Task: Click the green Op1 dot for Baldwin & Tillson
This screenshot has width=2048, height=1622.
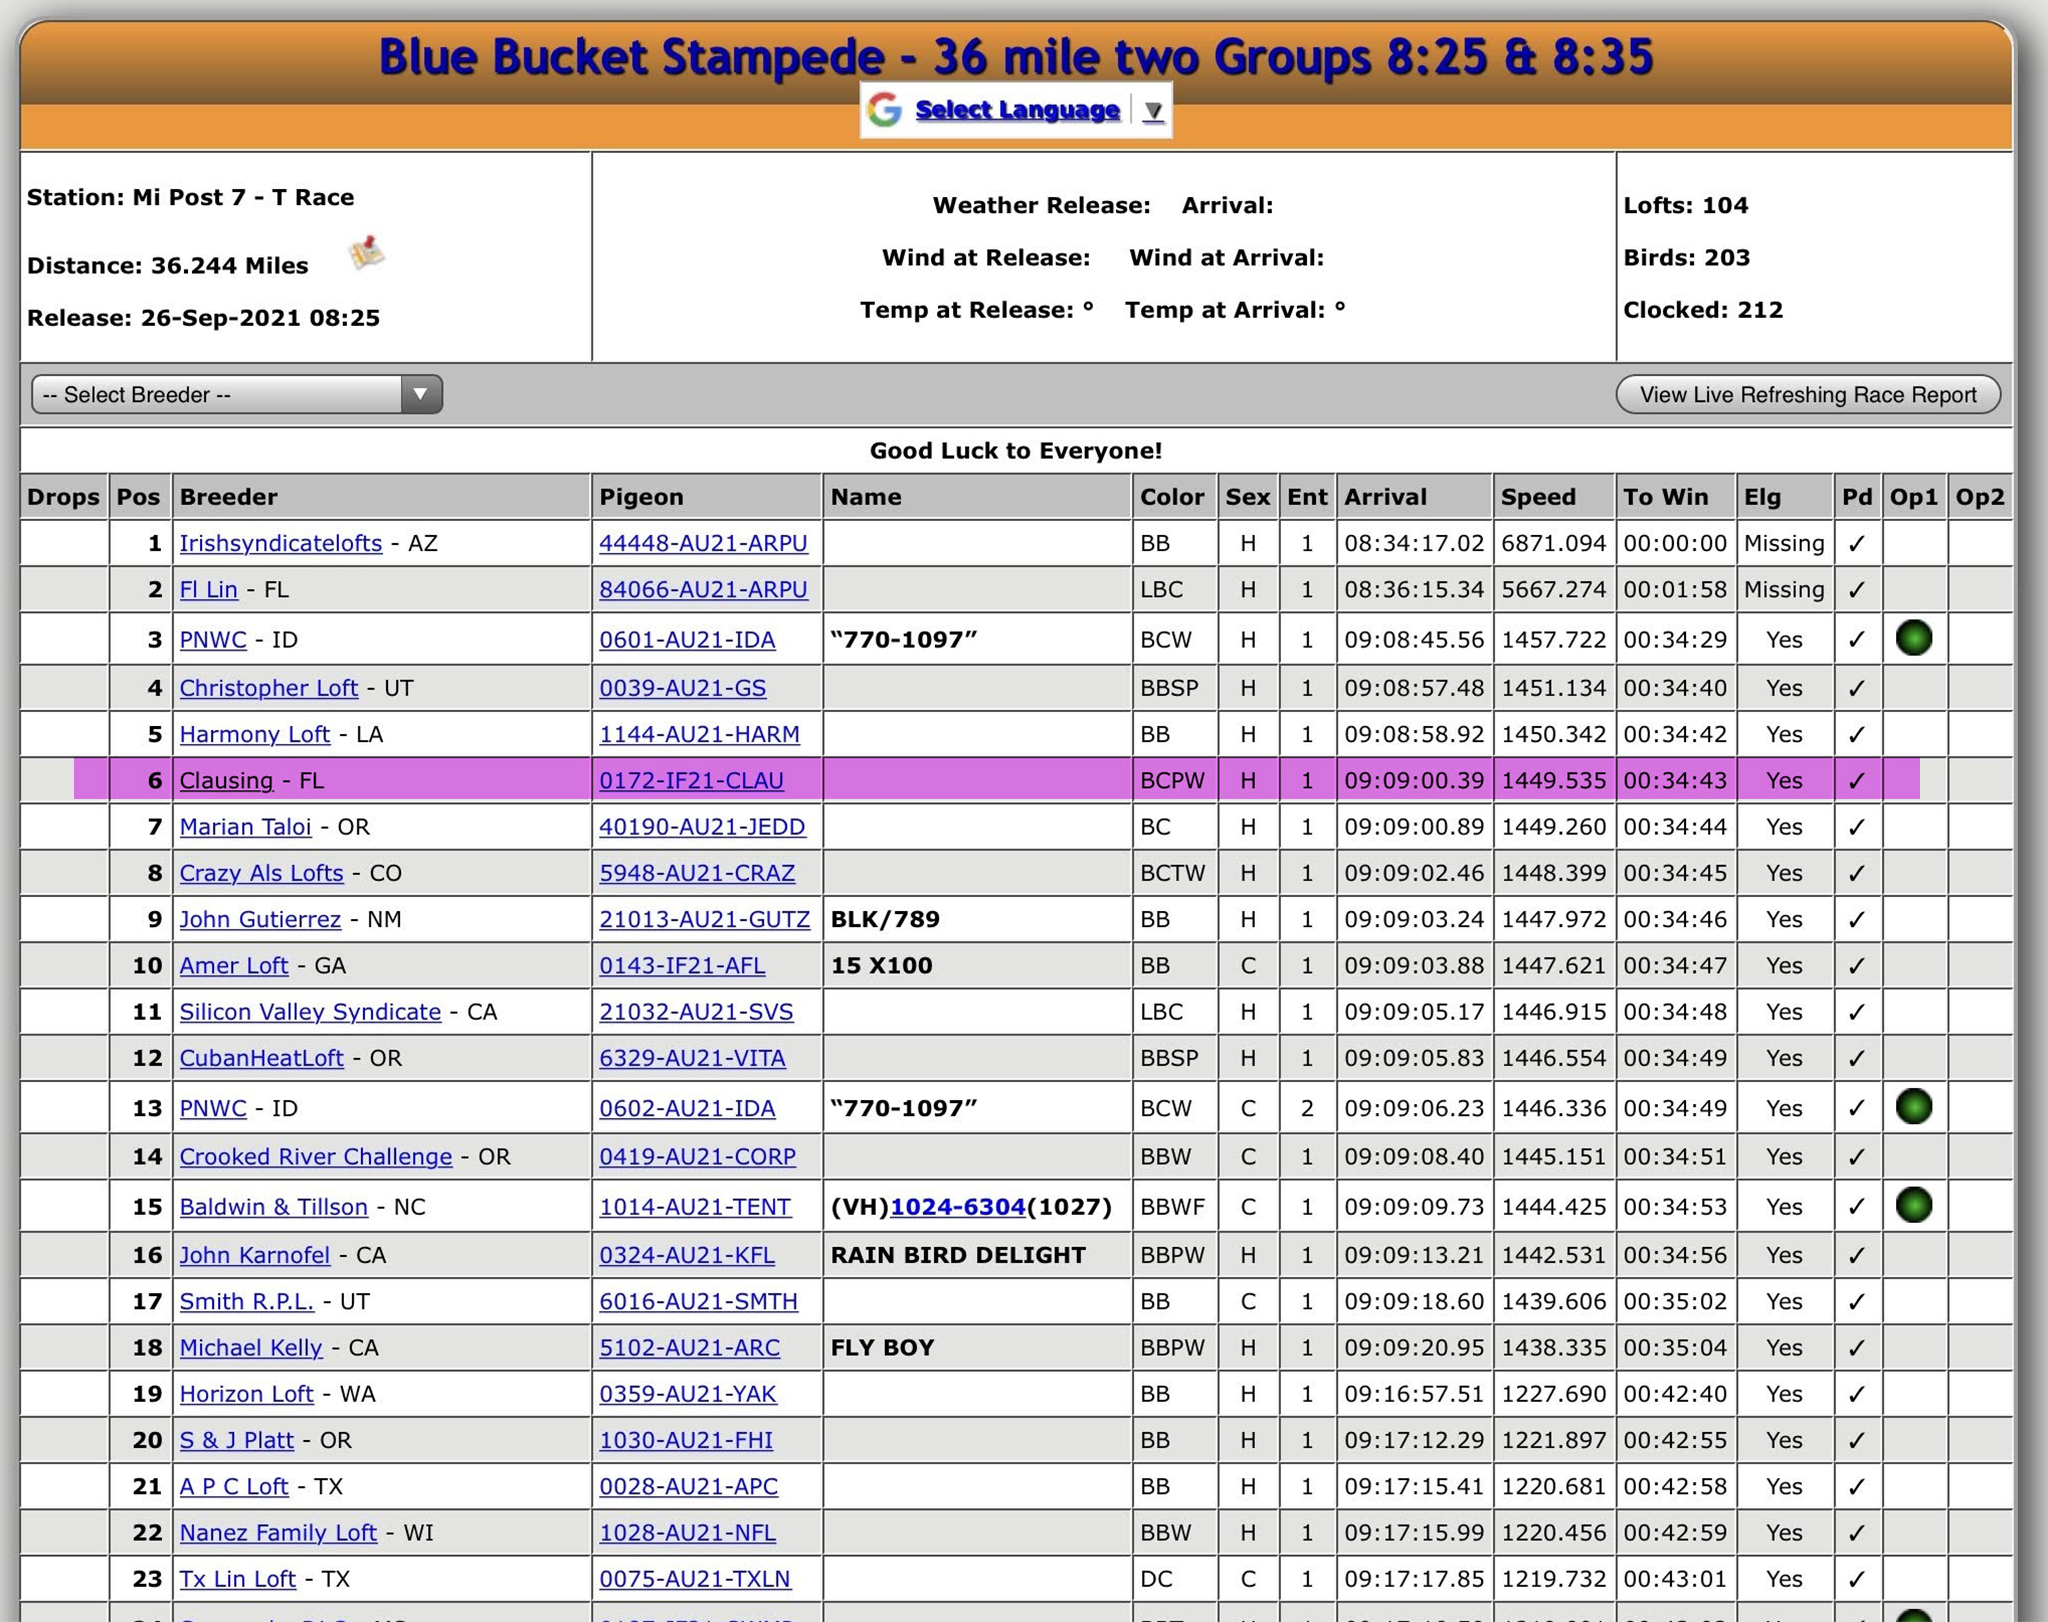Action: click(1913, 1206)
